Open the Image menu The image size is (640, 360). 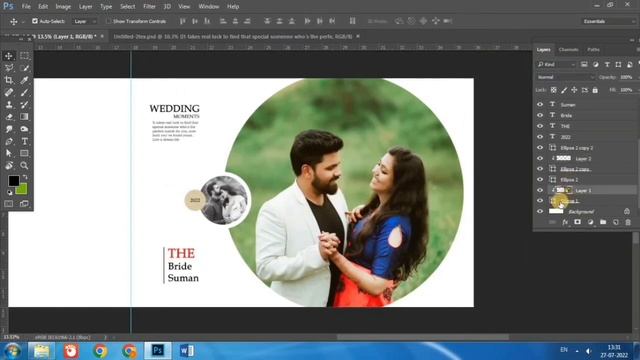[x=63, y=7]
